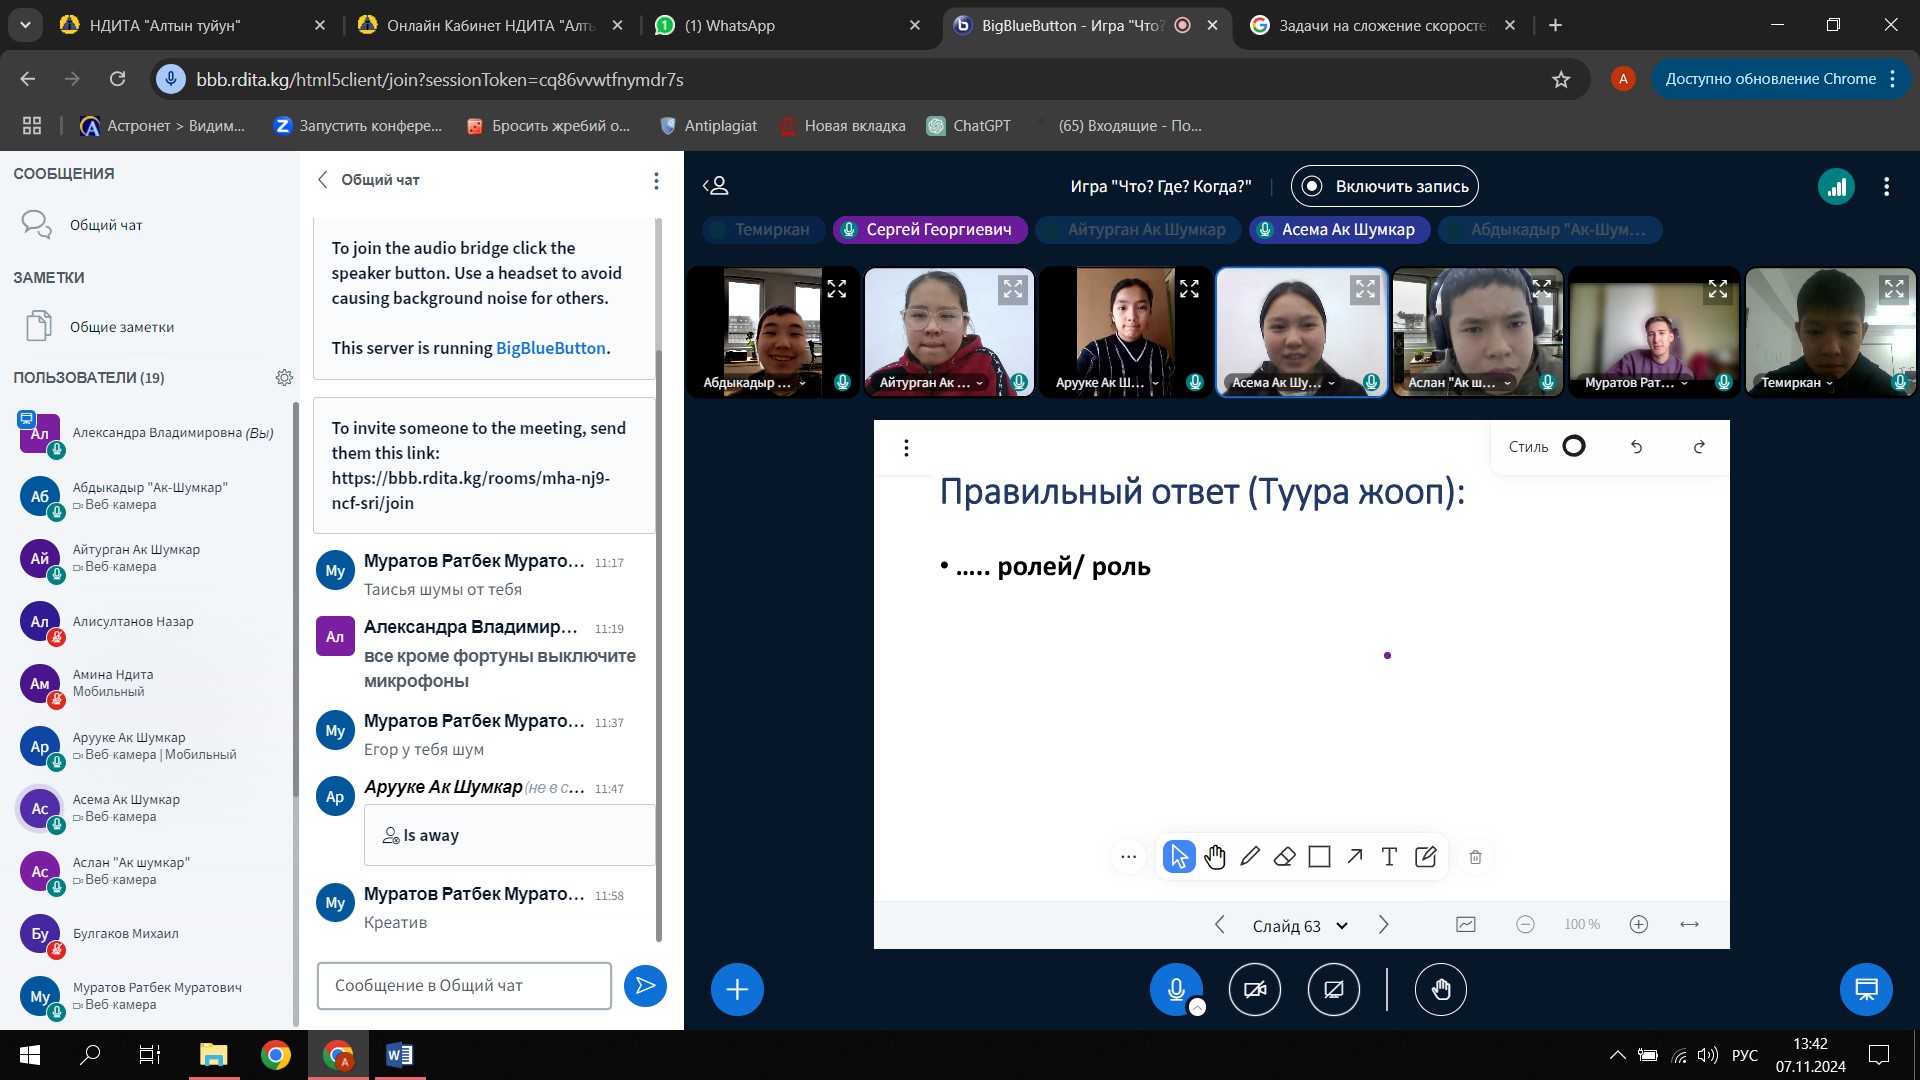Click the chat message input field

[x=464, y=986]
